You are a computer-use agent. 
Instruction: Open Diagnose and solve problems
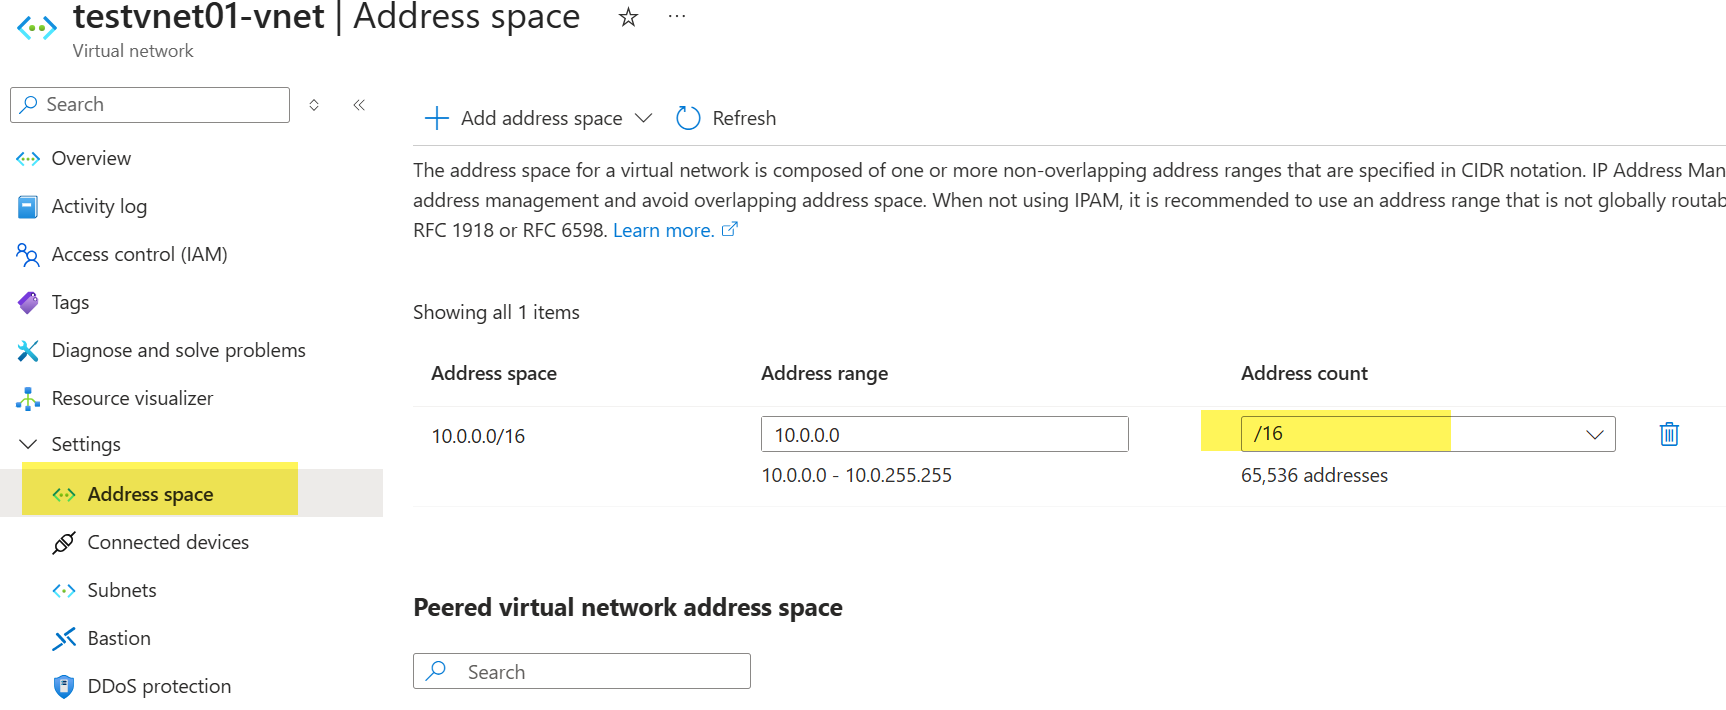178,350
